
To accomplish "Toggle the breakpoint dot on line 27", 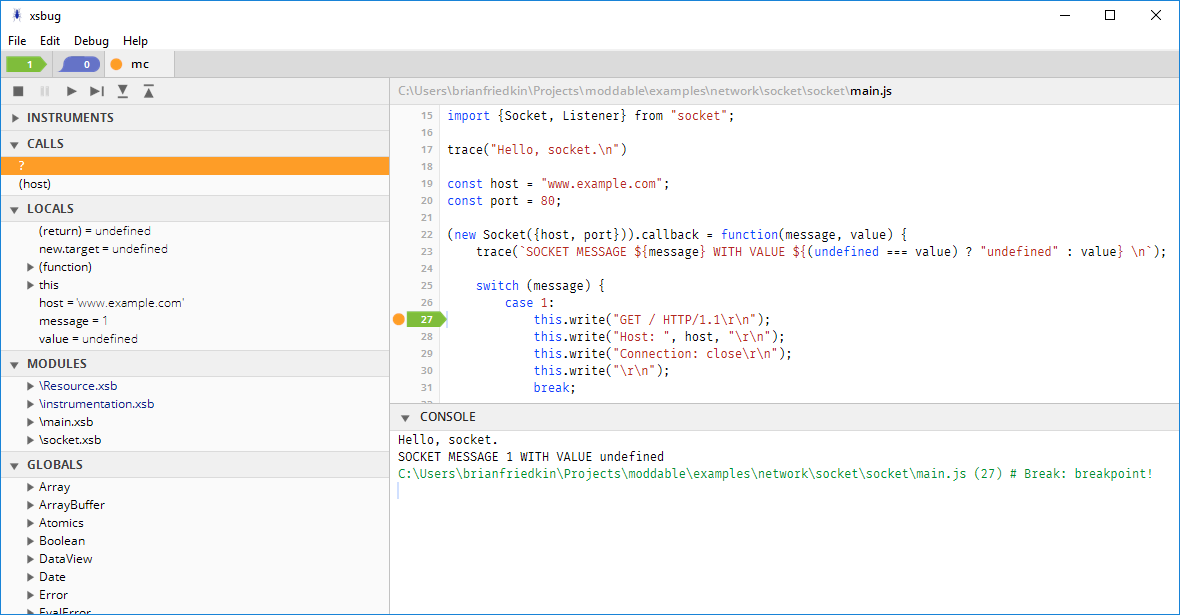I will pyautogui.click(x=399, y=320).
